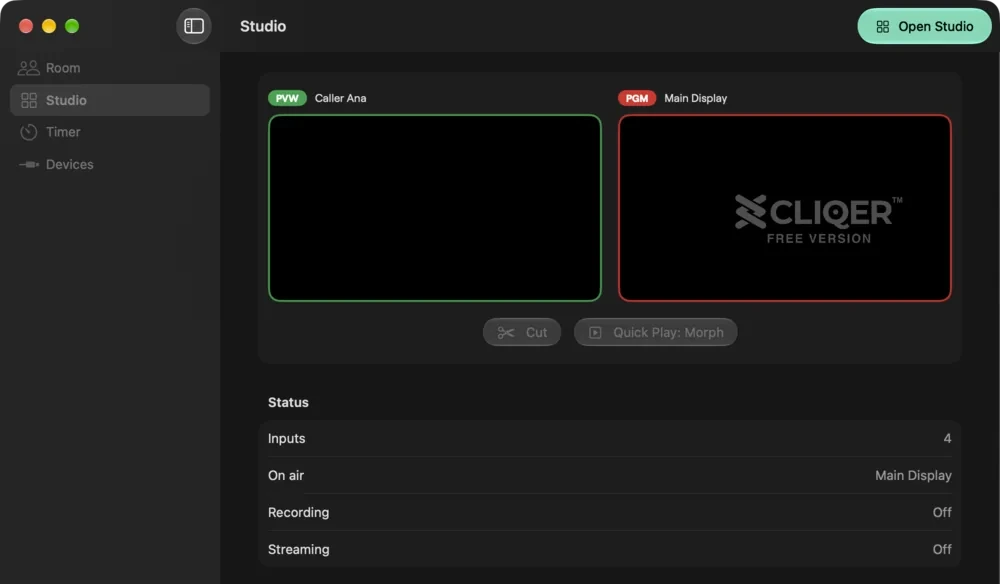This screenshot has height=584, width=1000.
Task: Click the Caller Ana preview label
Action: click(x=341, y=98)
